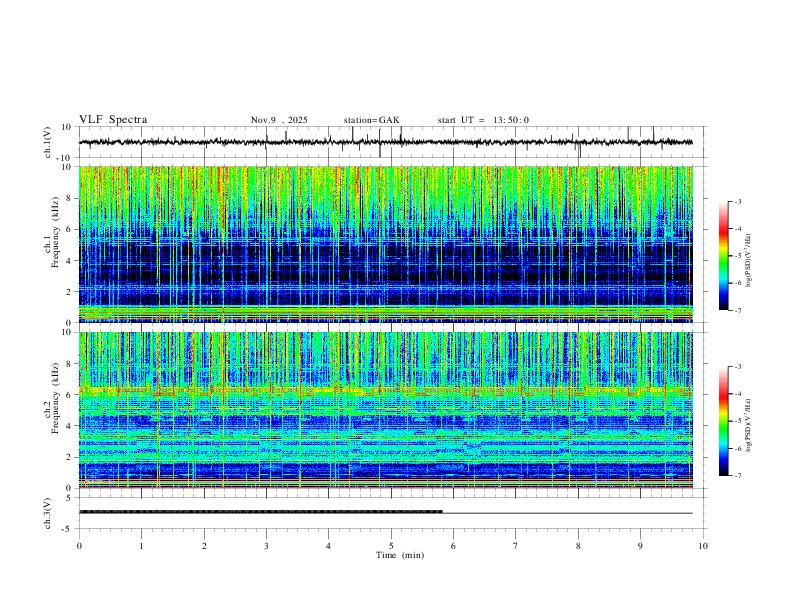This screenshot has height=612, width=792.
Task: Click the '10' tick label on time axis
Action: 703,546
